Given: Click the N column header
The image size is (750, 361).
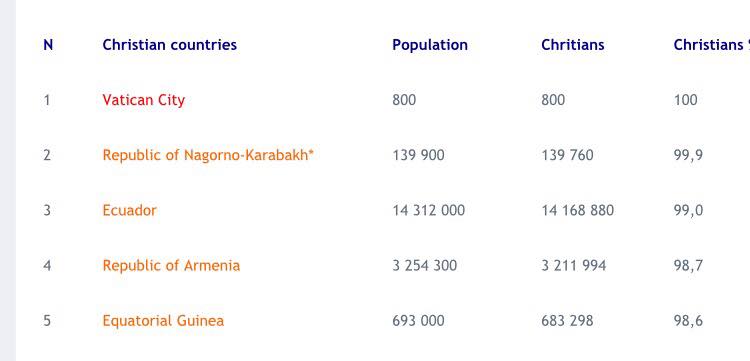Looking at the screenshot, I should [48, 45].
